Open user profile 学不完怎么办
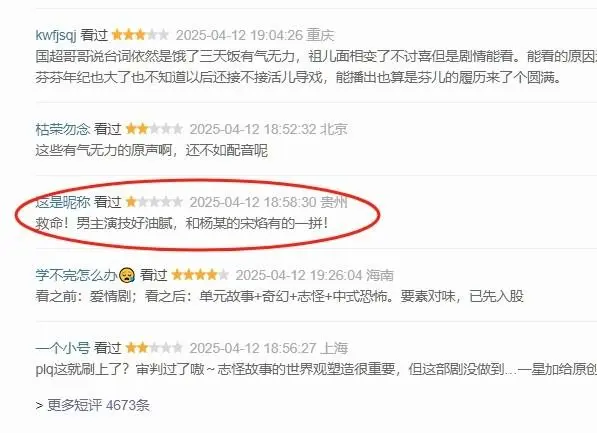This screenshot has height=433, width=597. coord(76,275)
